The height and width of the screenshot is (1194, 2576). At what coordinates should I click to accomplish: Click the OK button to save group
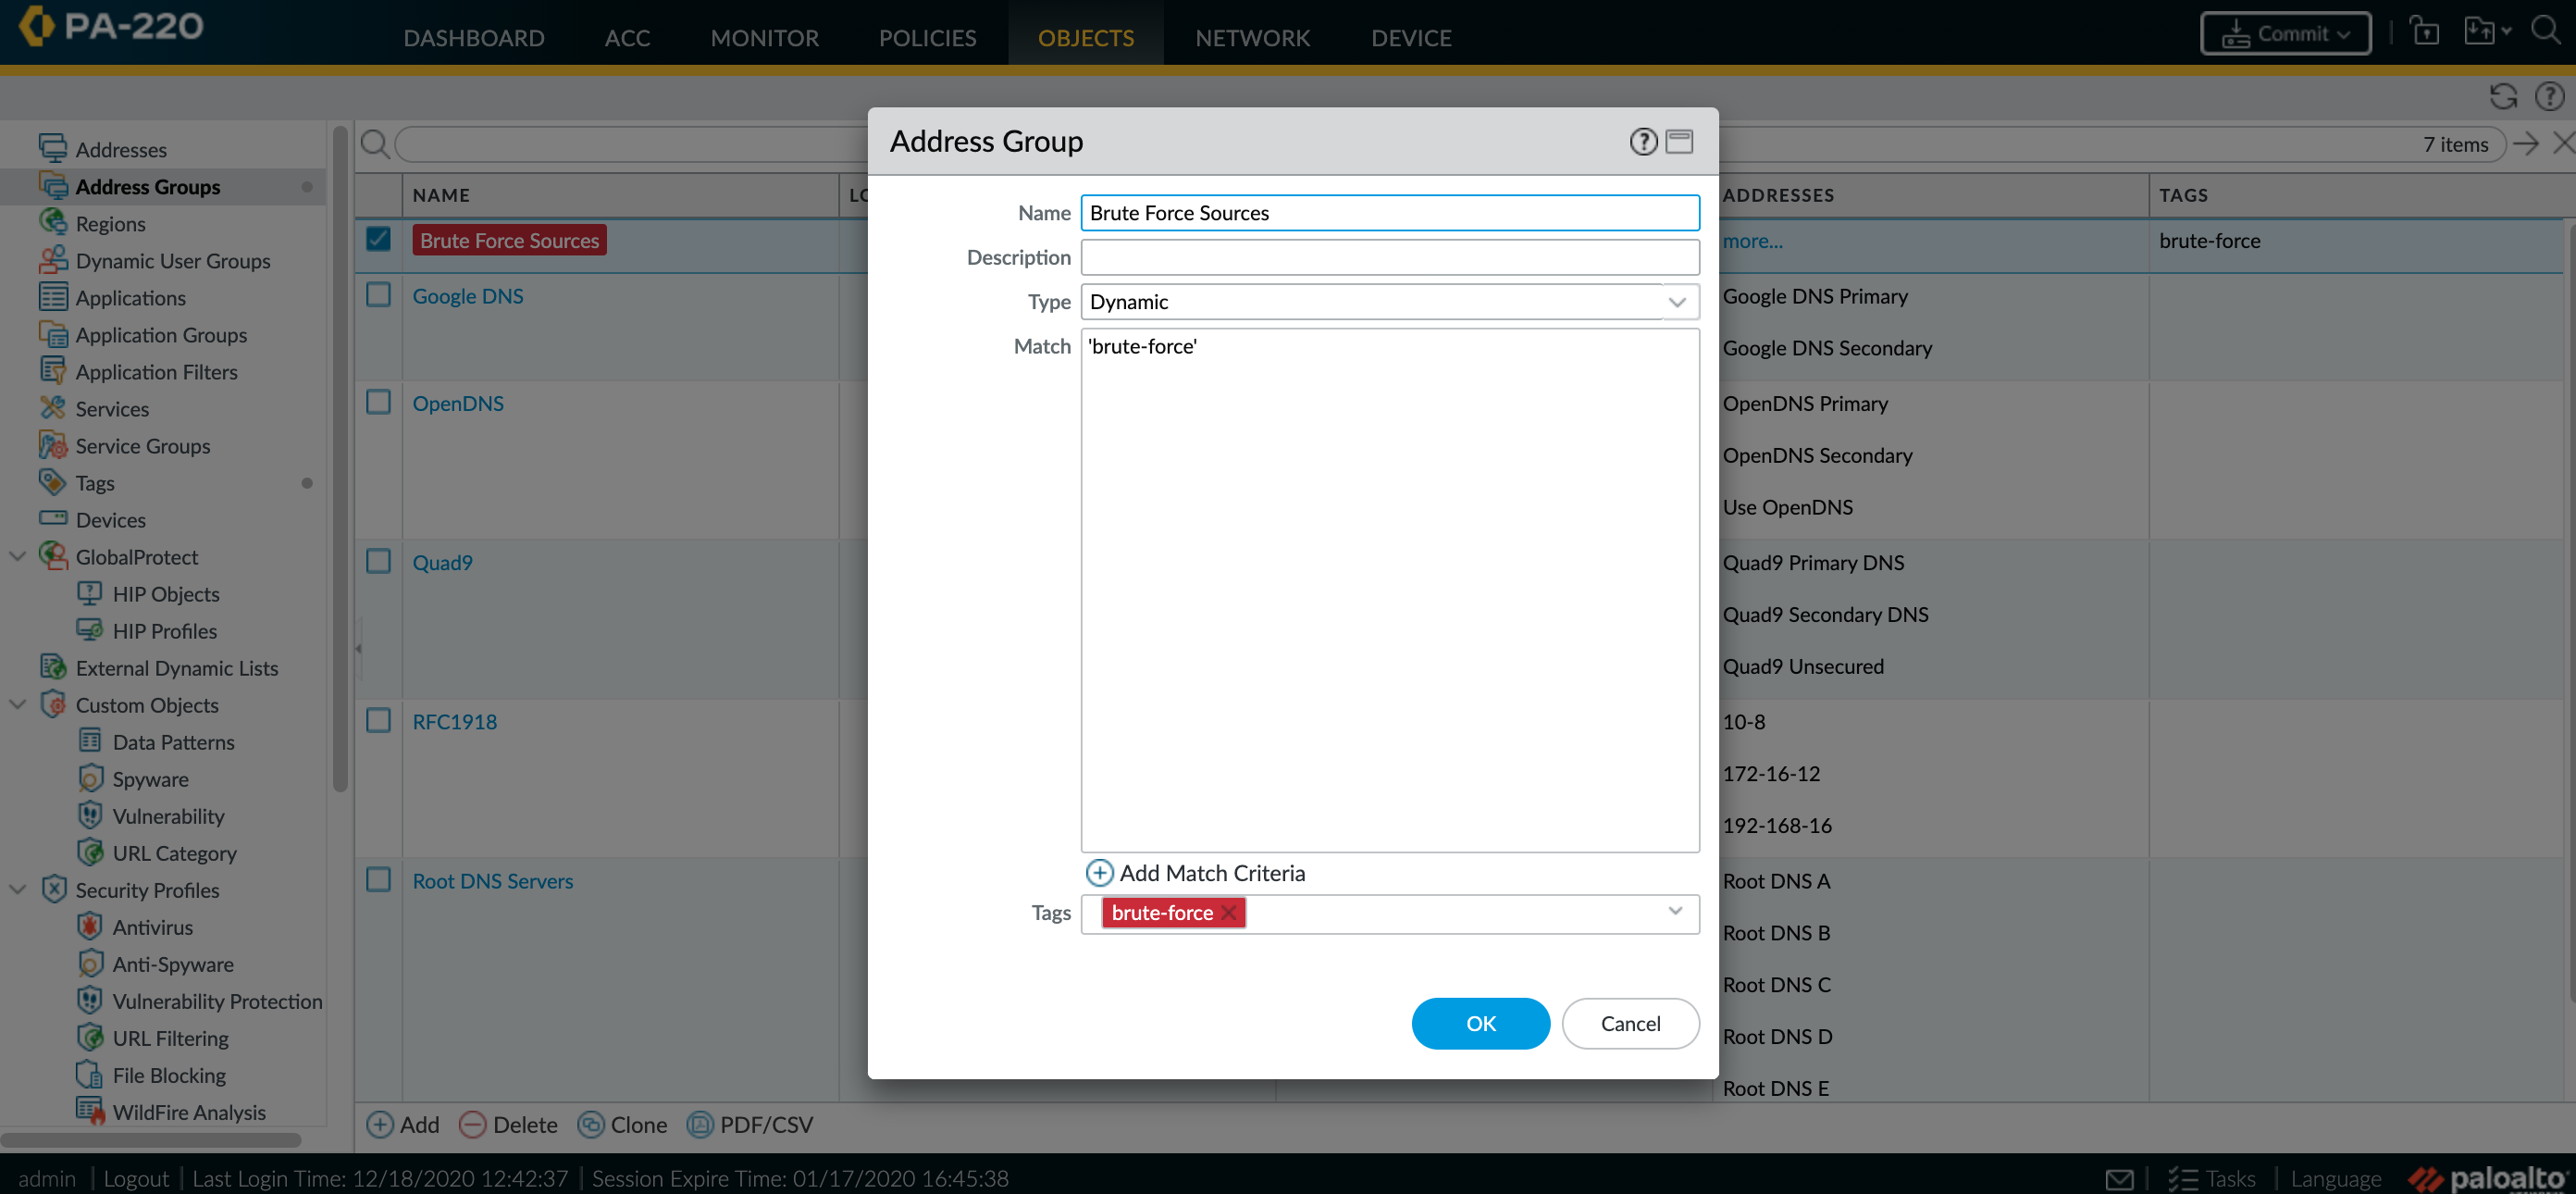click(1480, 1022)
